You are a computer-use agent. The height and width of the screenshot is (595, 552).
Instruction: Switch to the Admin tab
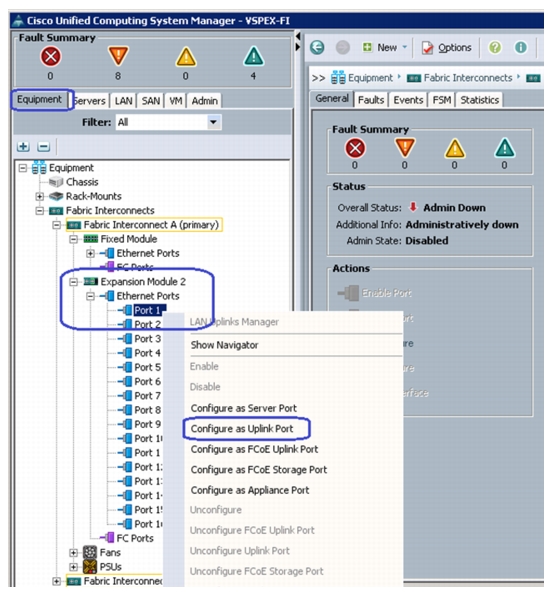tap(204, 101)
